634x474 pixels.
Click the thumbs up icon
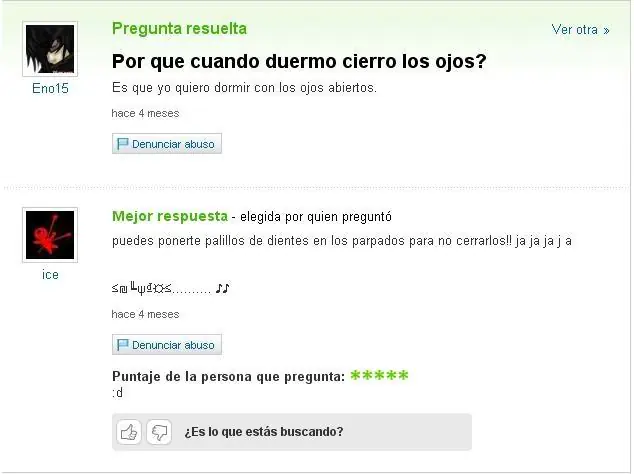coord(129,432)
